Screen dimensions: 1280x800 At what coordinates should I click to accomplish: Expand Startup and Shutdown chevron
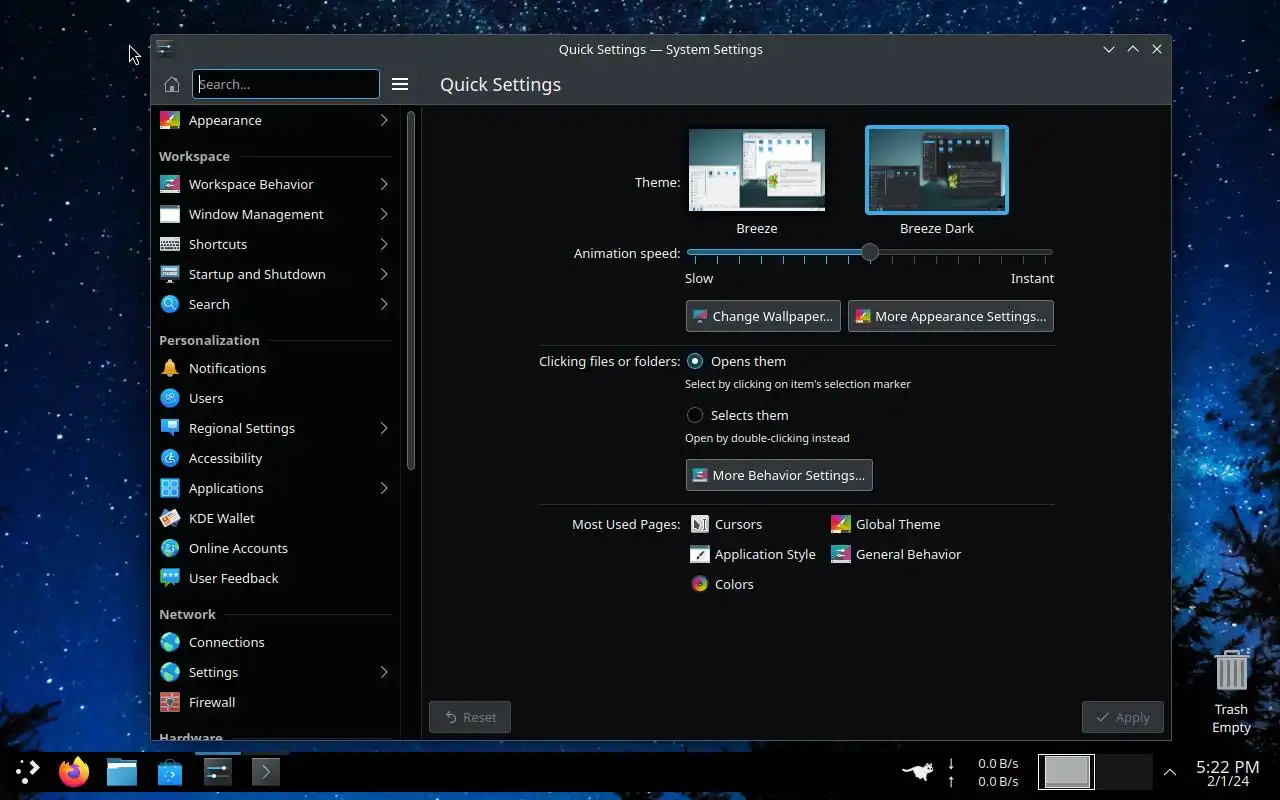(384, 274)
